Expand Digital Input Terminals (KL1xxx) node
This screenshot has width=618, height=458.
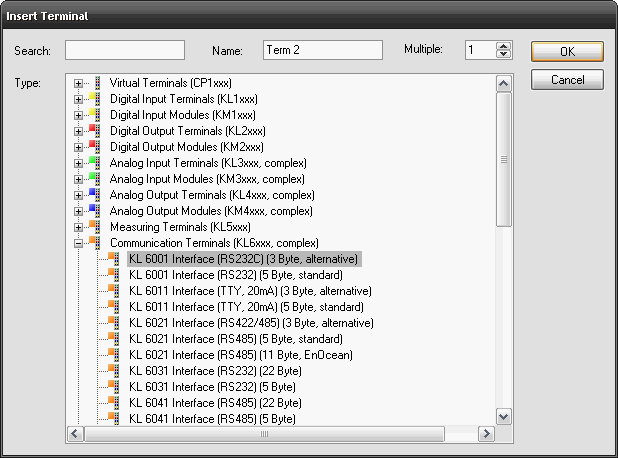click(x=78, y=99)
